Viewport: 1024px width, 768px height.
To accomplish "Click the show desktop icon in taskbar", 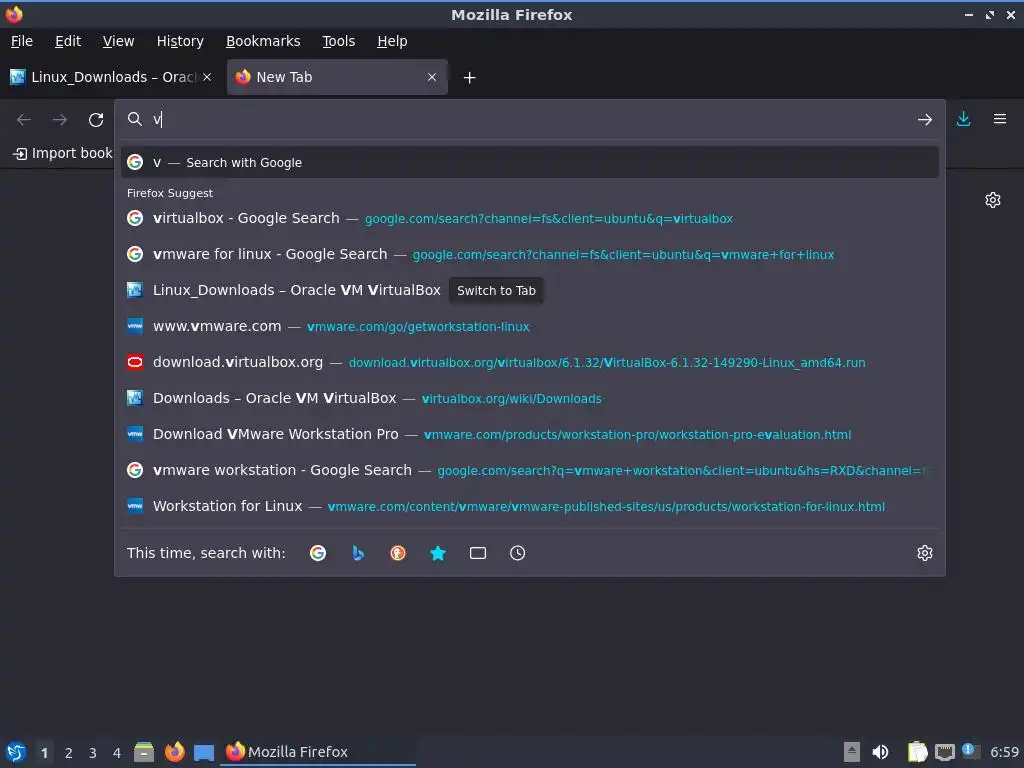I will (204, 752).
